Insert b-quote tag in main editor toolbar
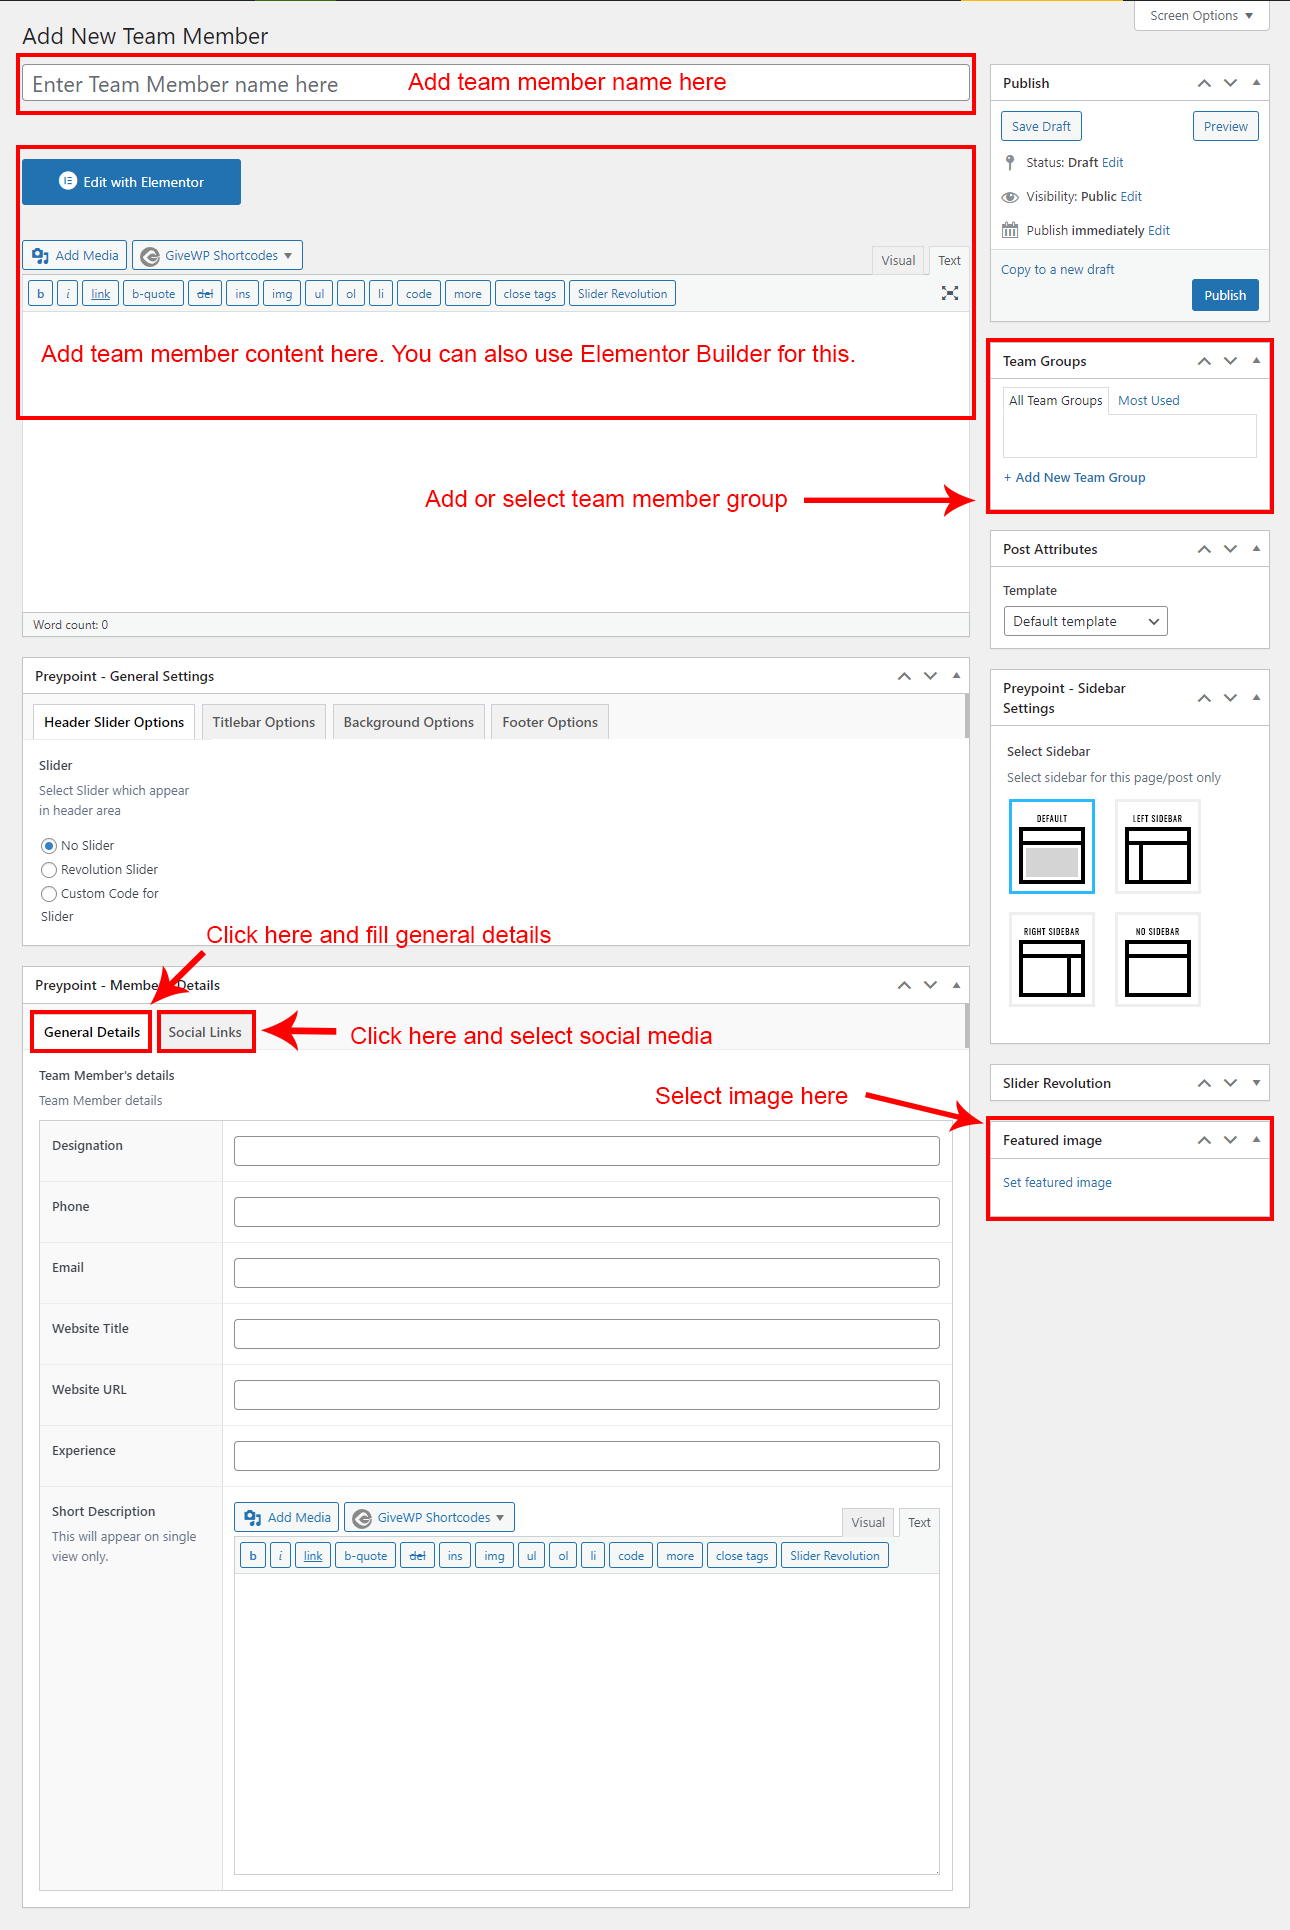Viewport: 1290px width, 1930px height. click(x=153, y=294)
